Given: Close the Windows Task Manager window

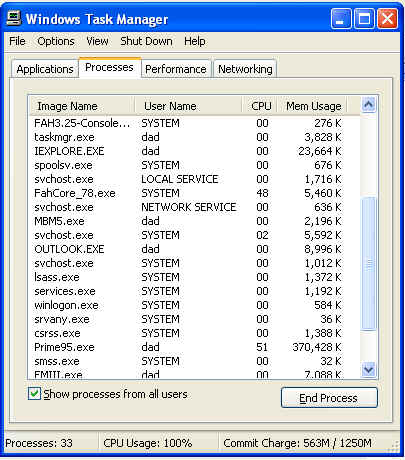Looking at the screenshot, I should pos(387,19).
